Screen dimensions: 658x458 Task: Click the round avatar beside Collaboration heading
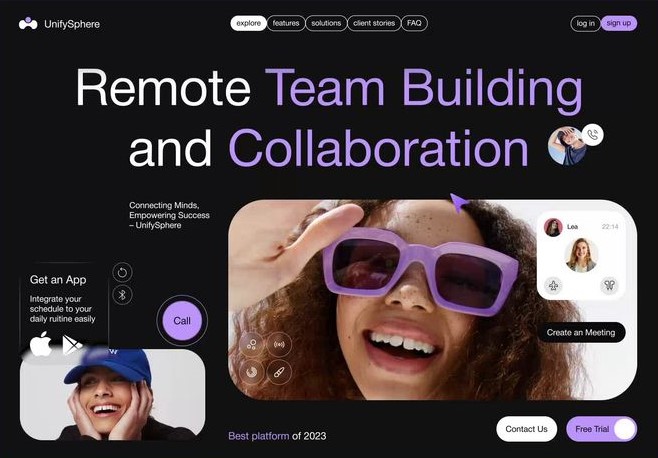[567, 146]
